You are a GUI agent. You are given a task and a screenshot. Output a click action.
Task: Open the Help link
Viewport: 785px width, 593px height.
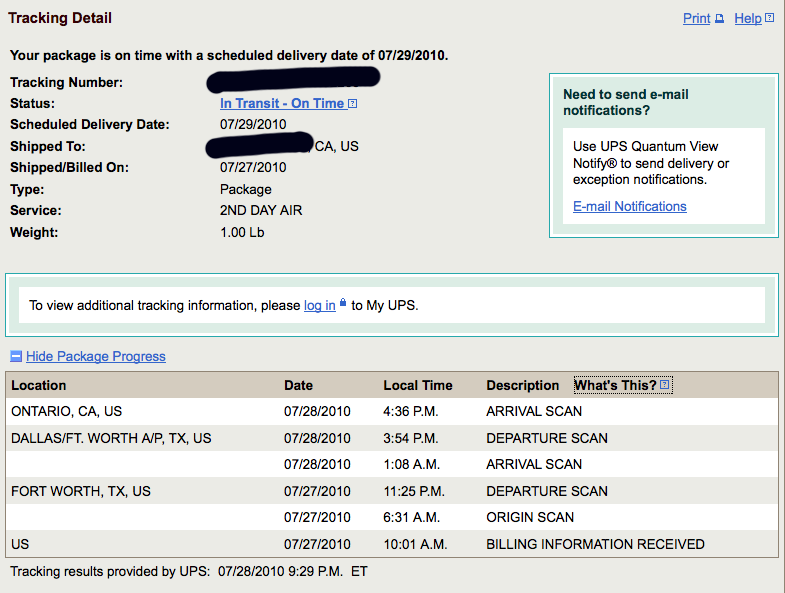click(x=747, y=19)
